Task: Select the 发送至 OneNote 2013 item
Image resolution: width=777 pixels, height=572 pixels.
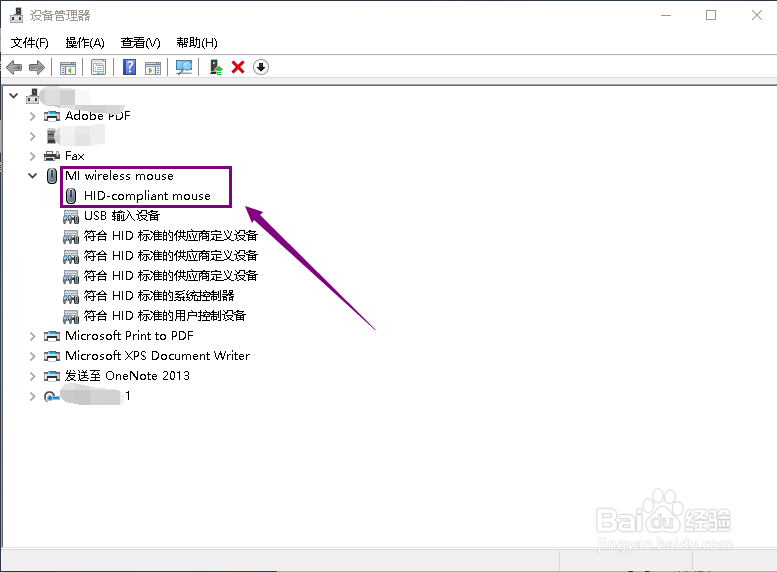Action: (127, 376)
